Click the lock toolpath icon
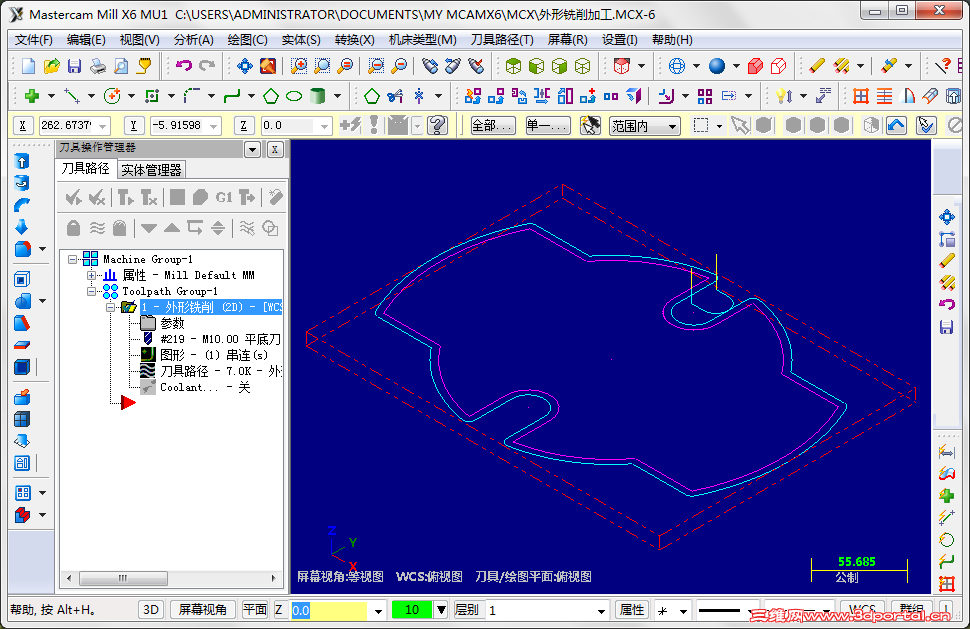This screenshot has width=970, height=629. 72,228
